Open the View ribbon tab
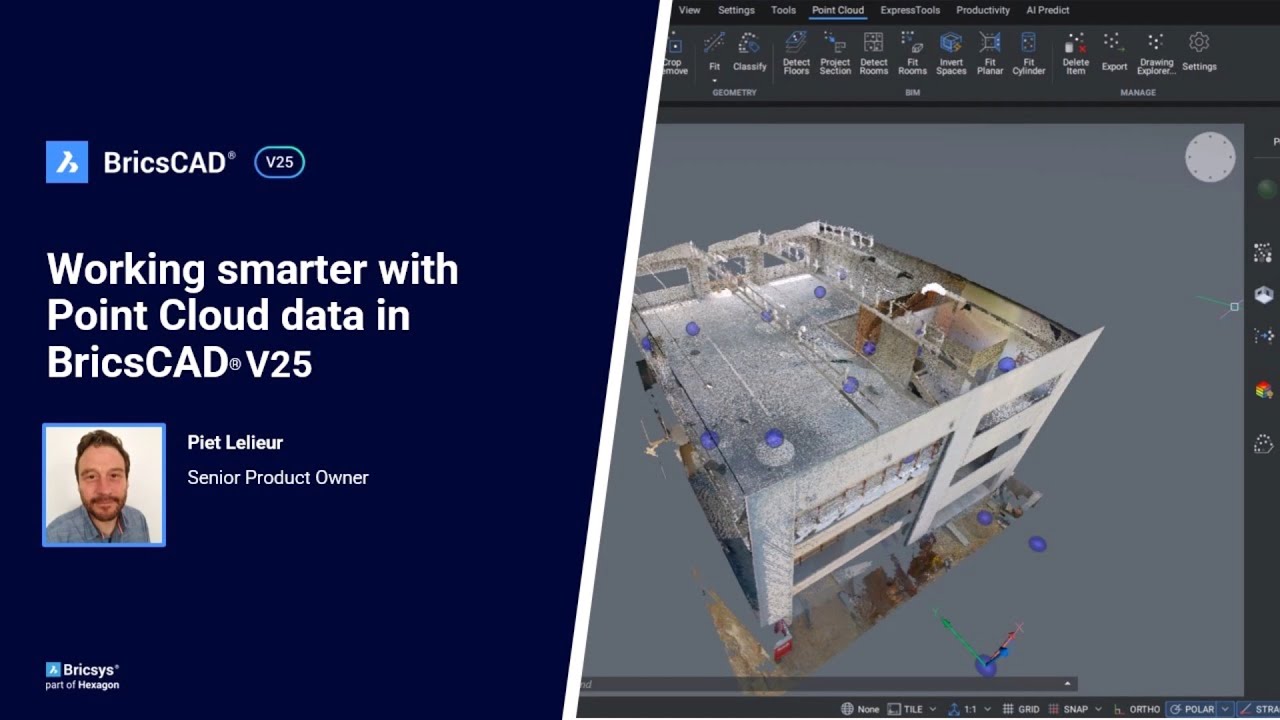This screenshot has height=720, width=1280. tap(690, 10)
